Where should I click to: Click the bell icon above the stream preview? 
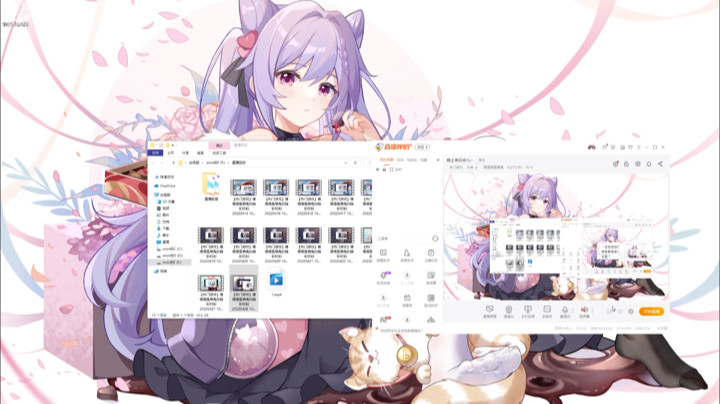click(x=648, y=164)
